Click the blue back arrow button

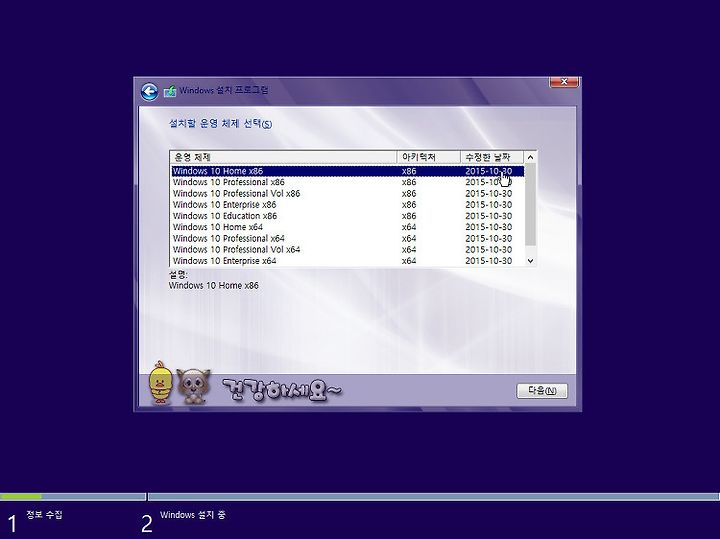[x=149, y=92]
